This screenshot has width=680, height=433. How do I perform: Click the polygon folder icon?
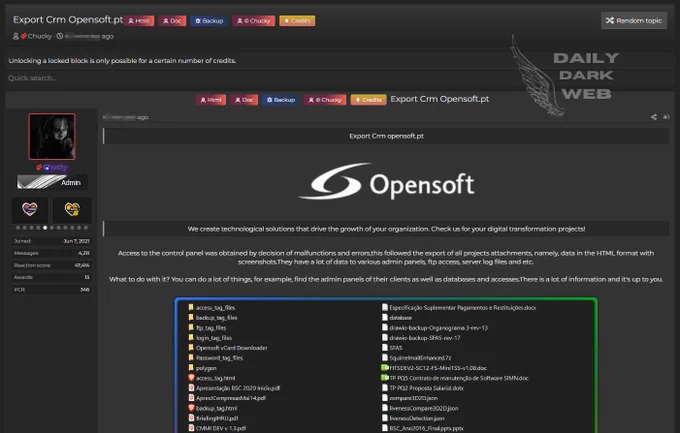point(191,367)
